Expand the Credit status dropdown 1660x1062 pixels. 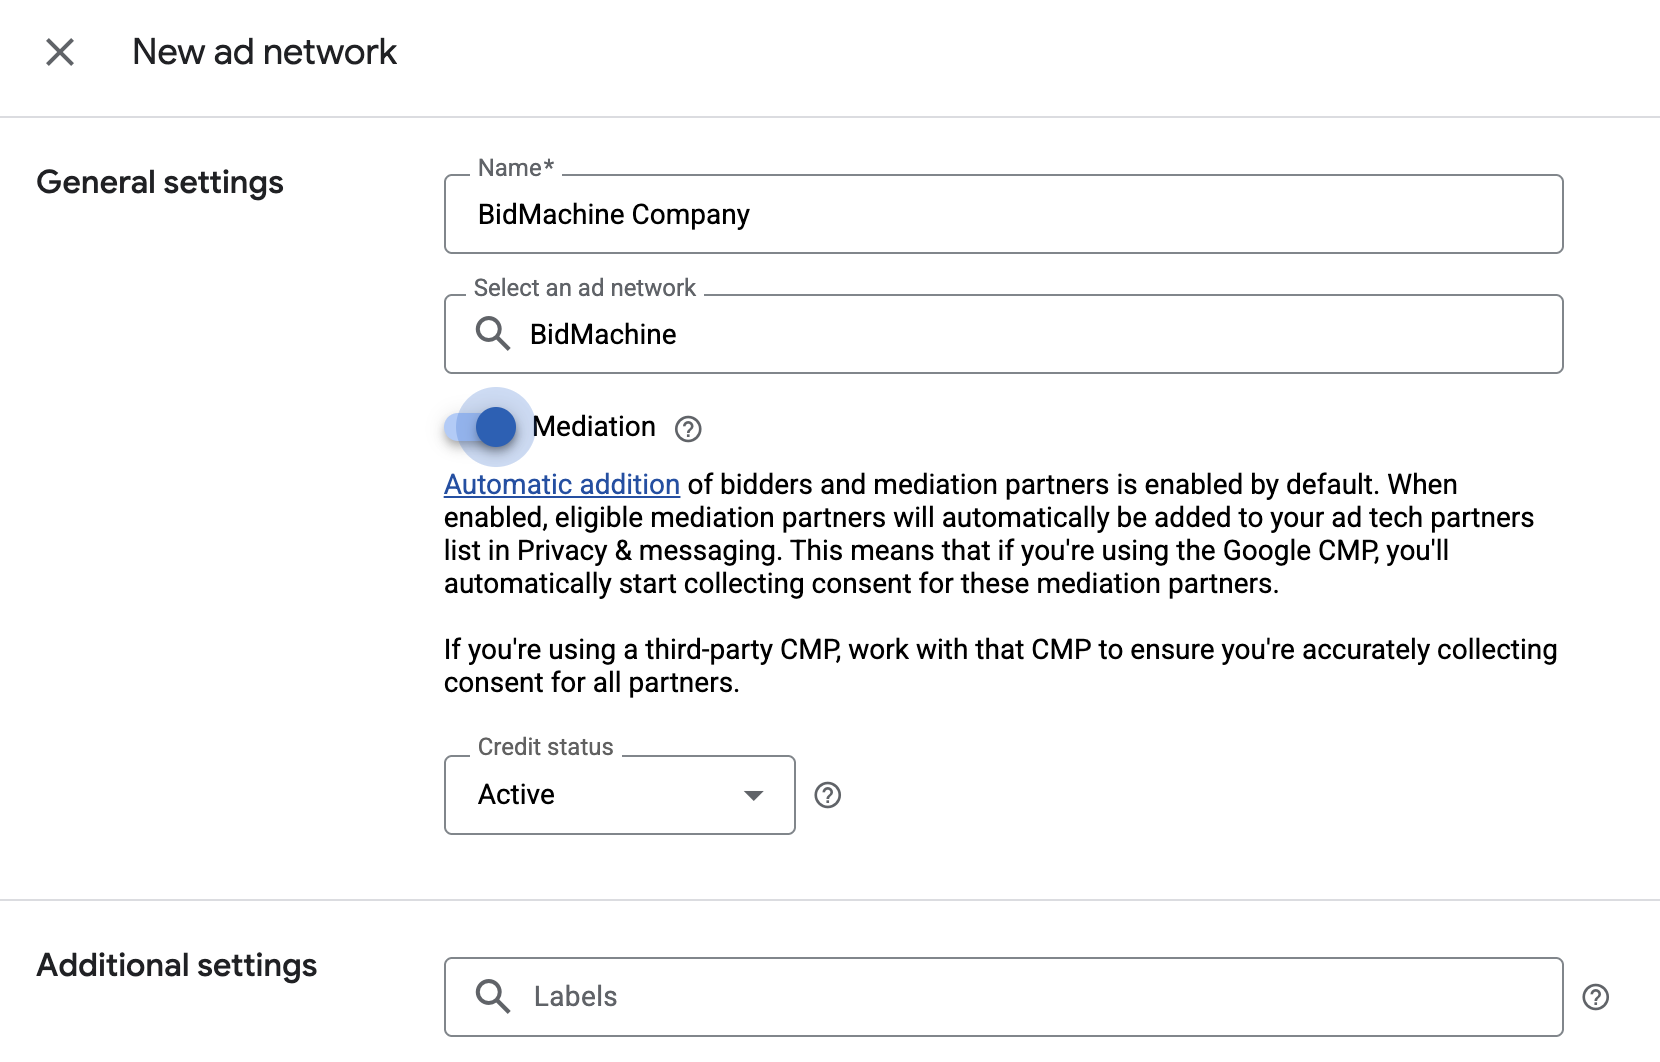[620, 795]
